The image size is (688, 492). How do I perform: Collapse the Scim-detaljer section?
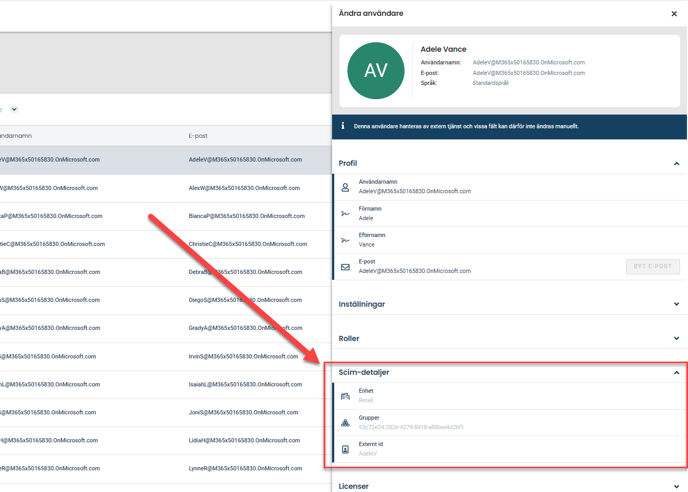coord(676,373)
